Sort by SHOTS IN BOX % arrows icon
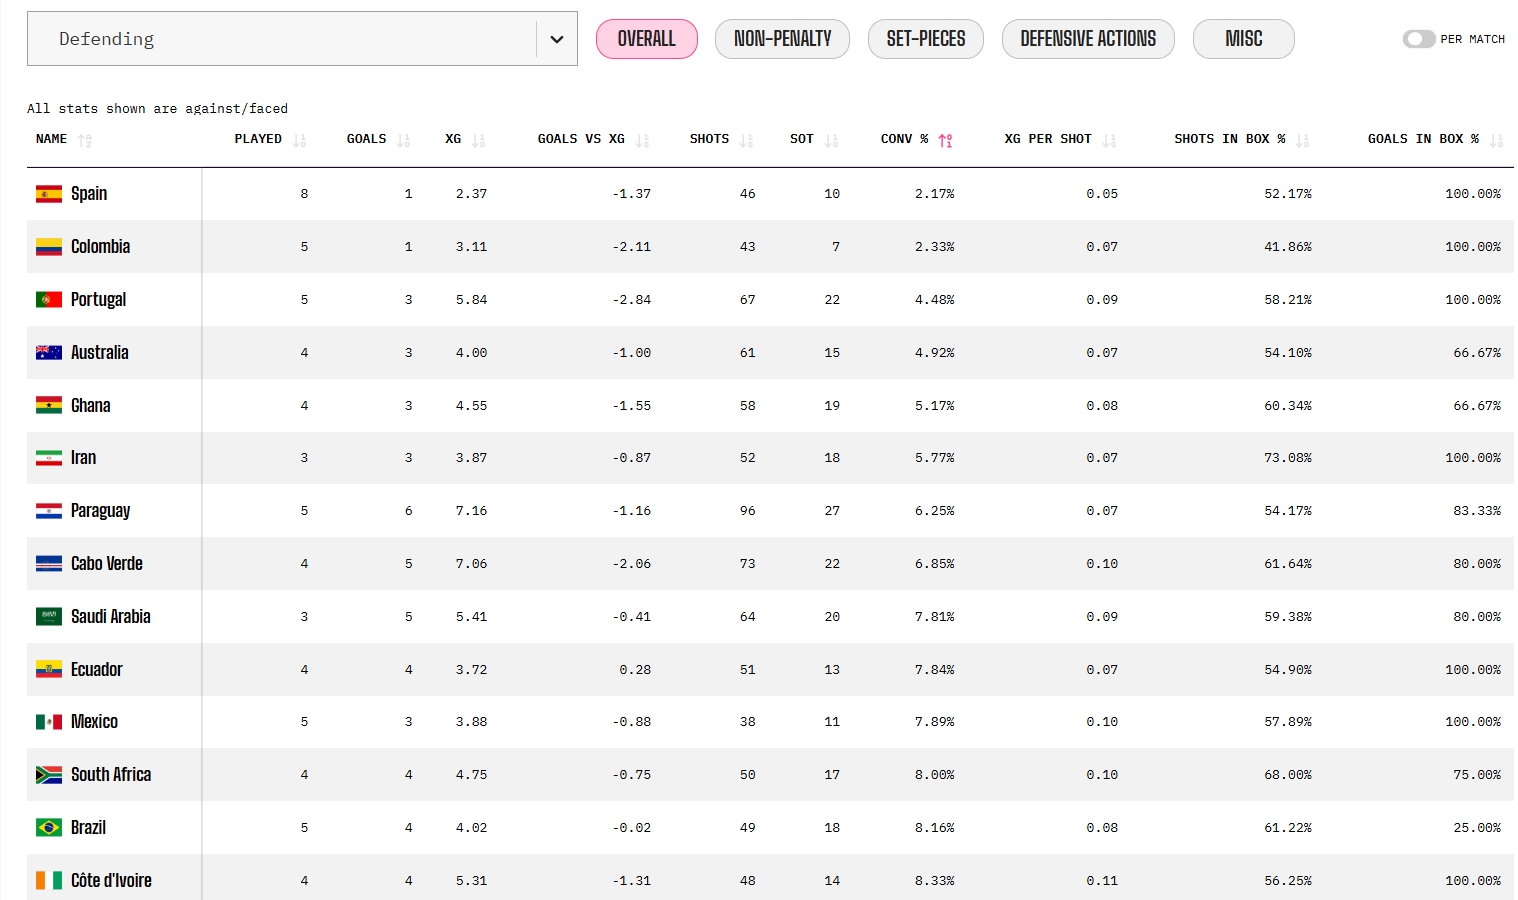 coord(1303,141)
